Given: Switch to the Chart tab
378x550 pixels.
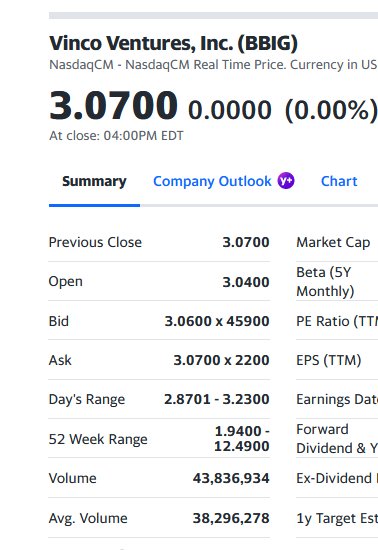Looking at the screenshot, I should tap(339, 181).
